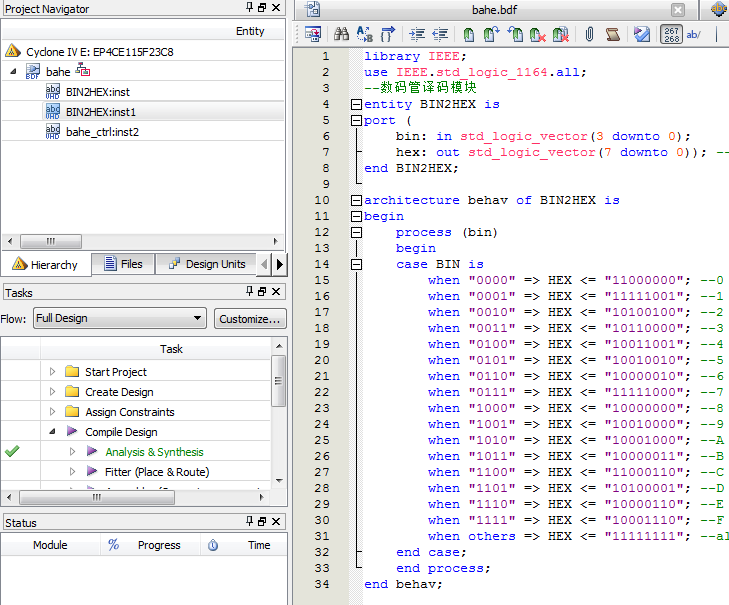The width and height of the screenshot is (729, 605).
Task: Collapse the process (bin) code fold
Action: click(x=356, y=233)
